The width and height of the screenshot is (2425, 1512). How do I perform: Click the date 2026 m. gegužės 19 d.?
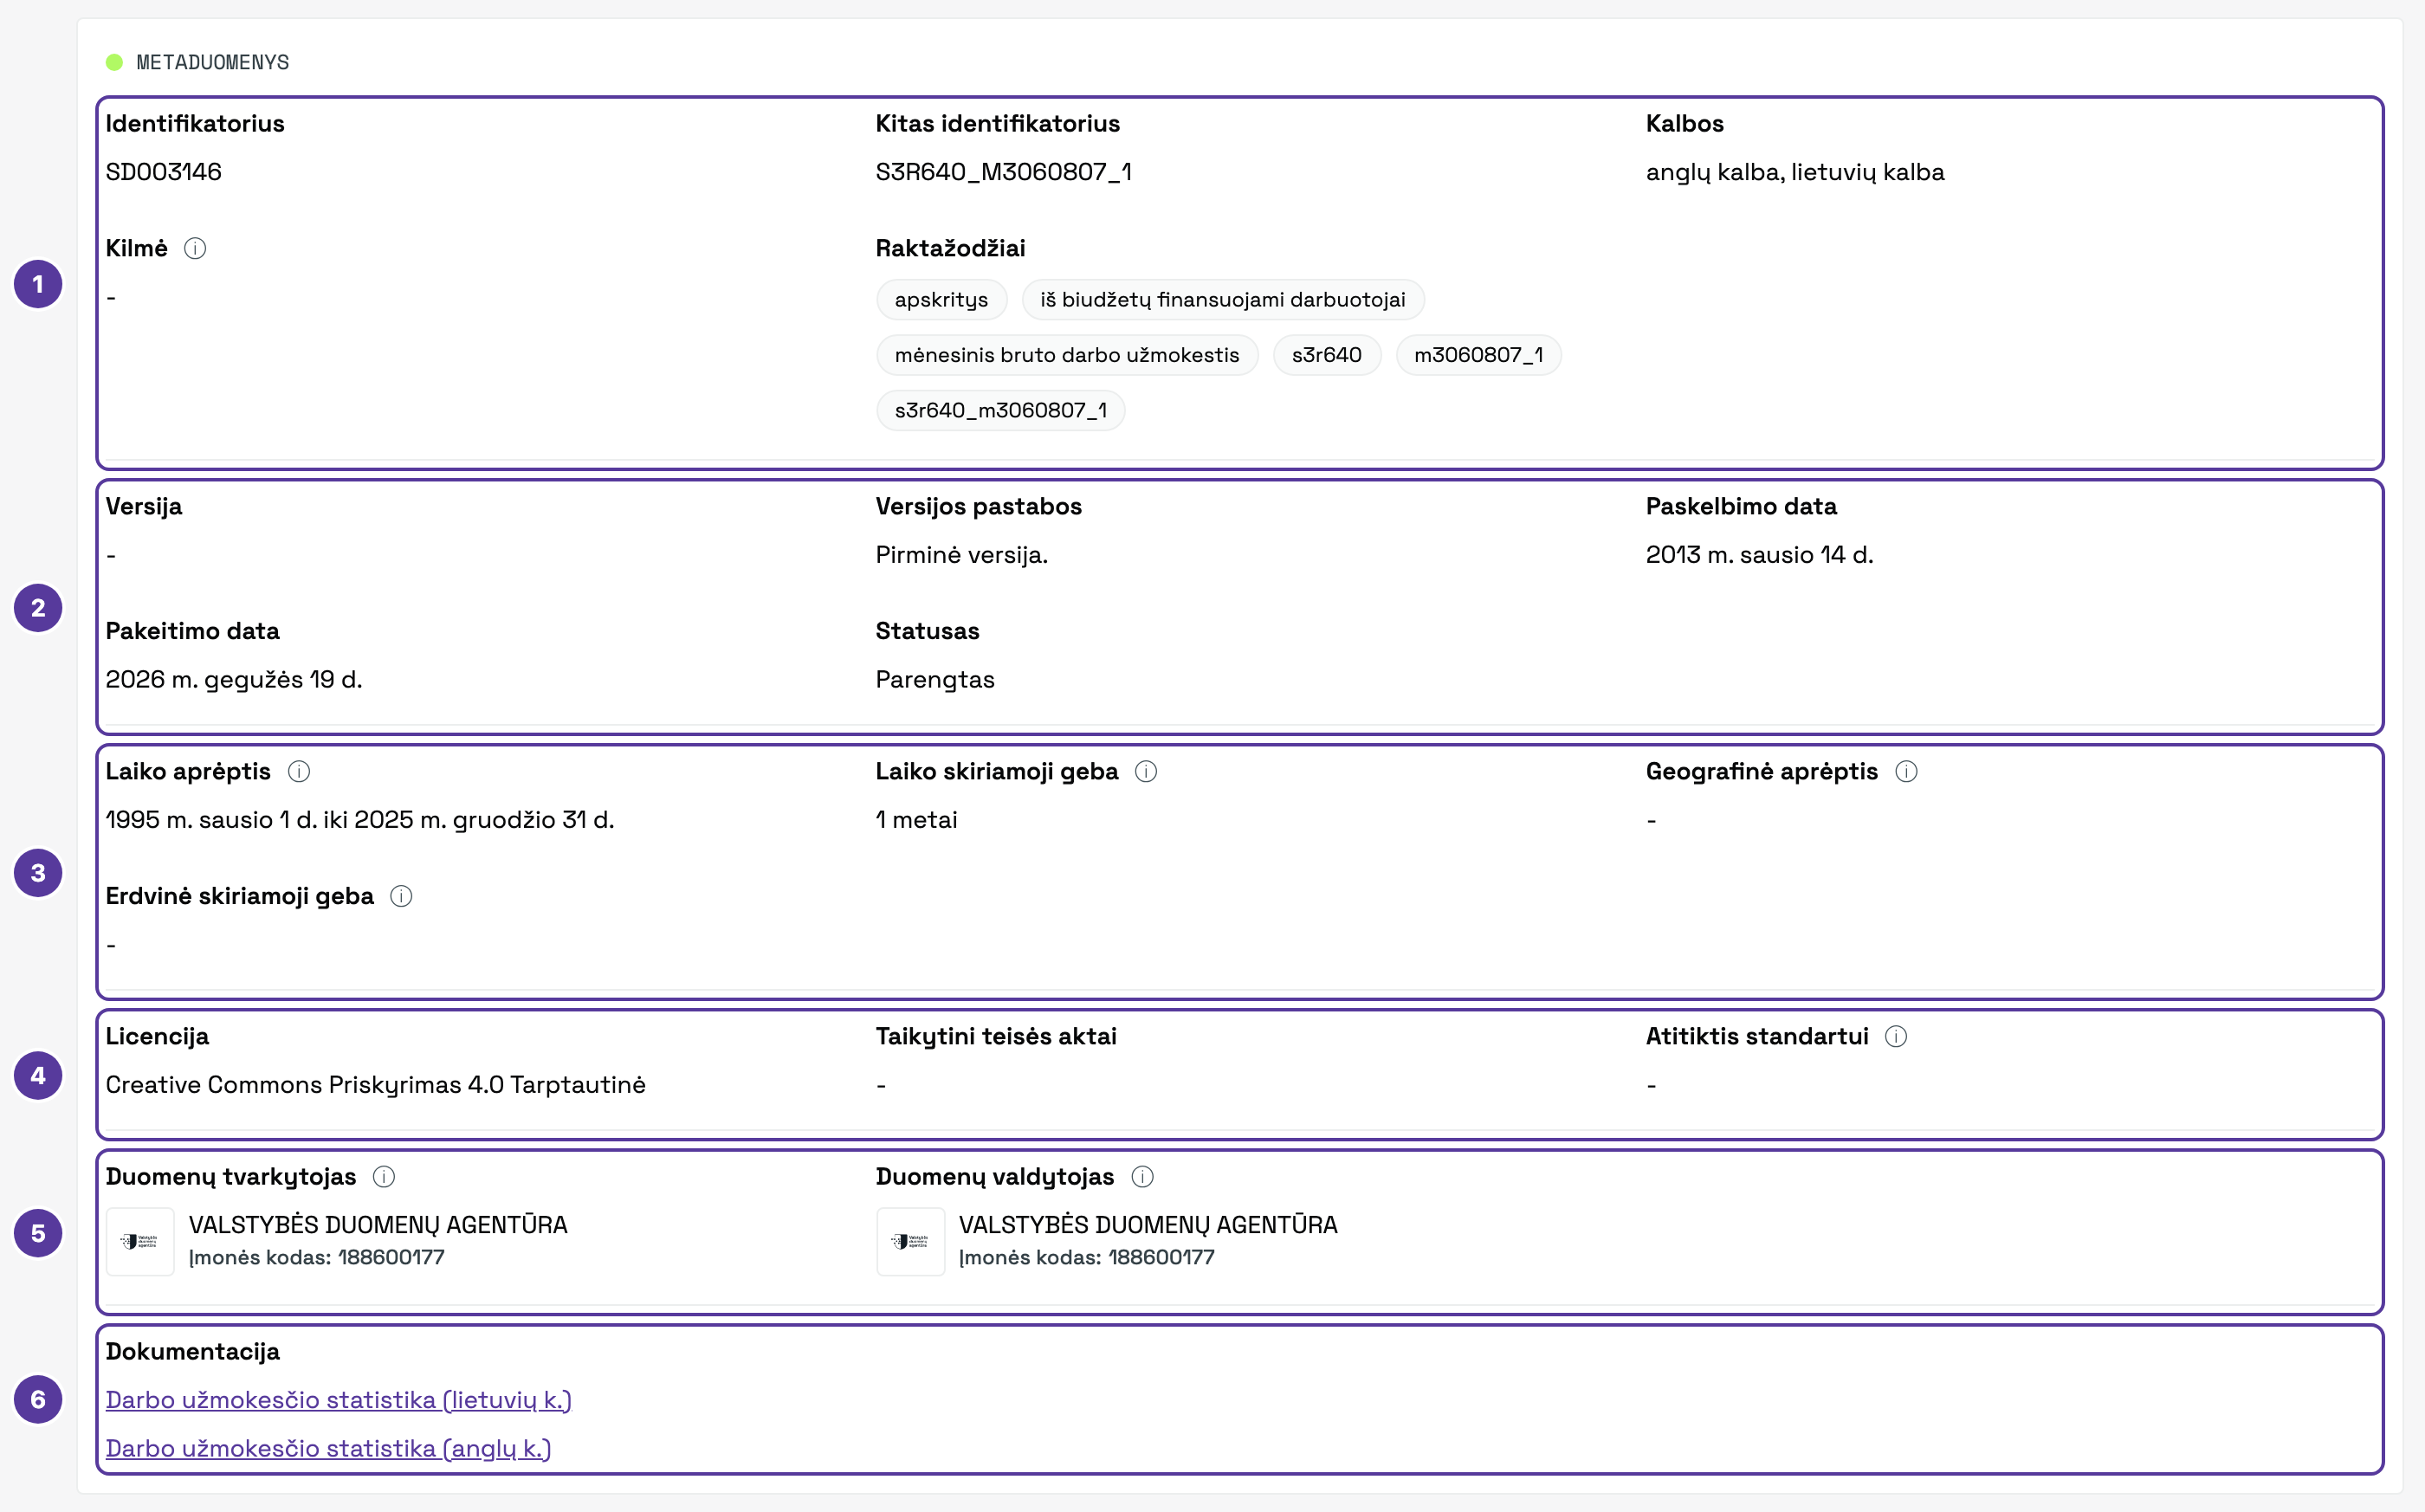click(234, 680)
